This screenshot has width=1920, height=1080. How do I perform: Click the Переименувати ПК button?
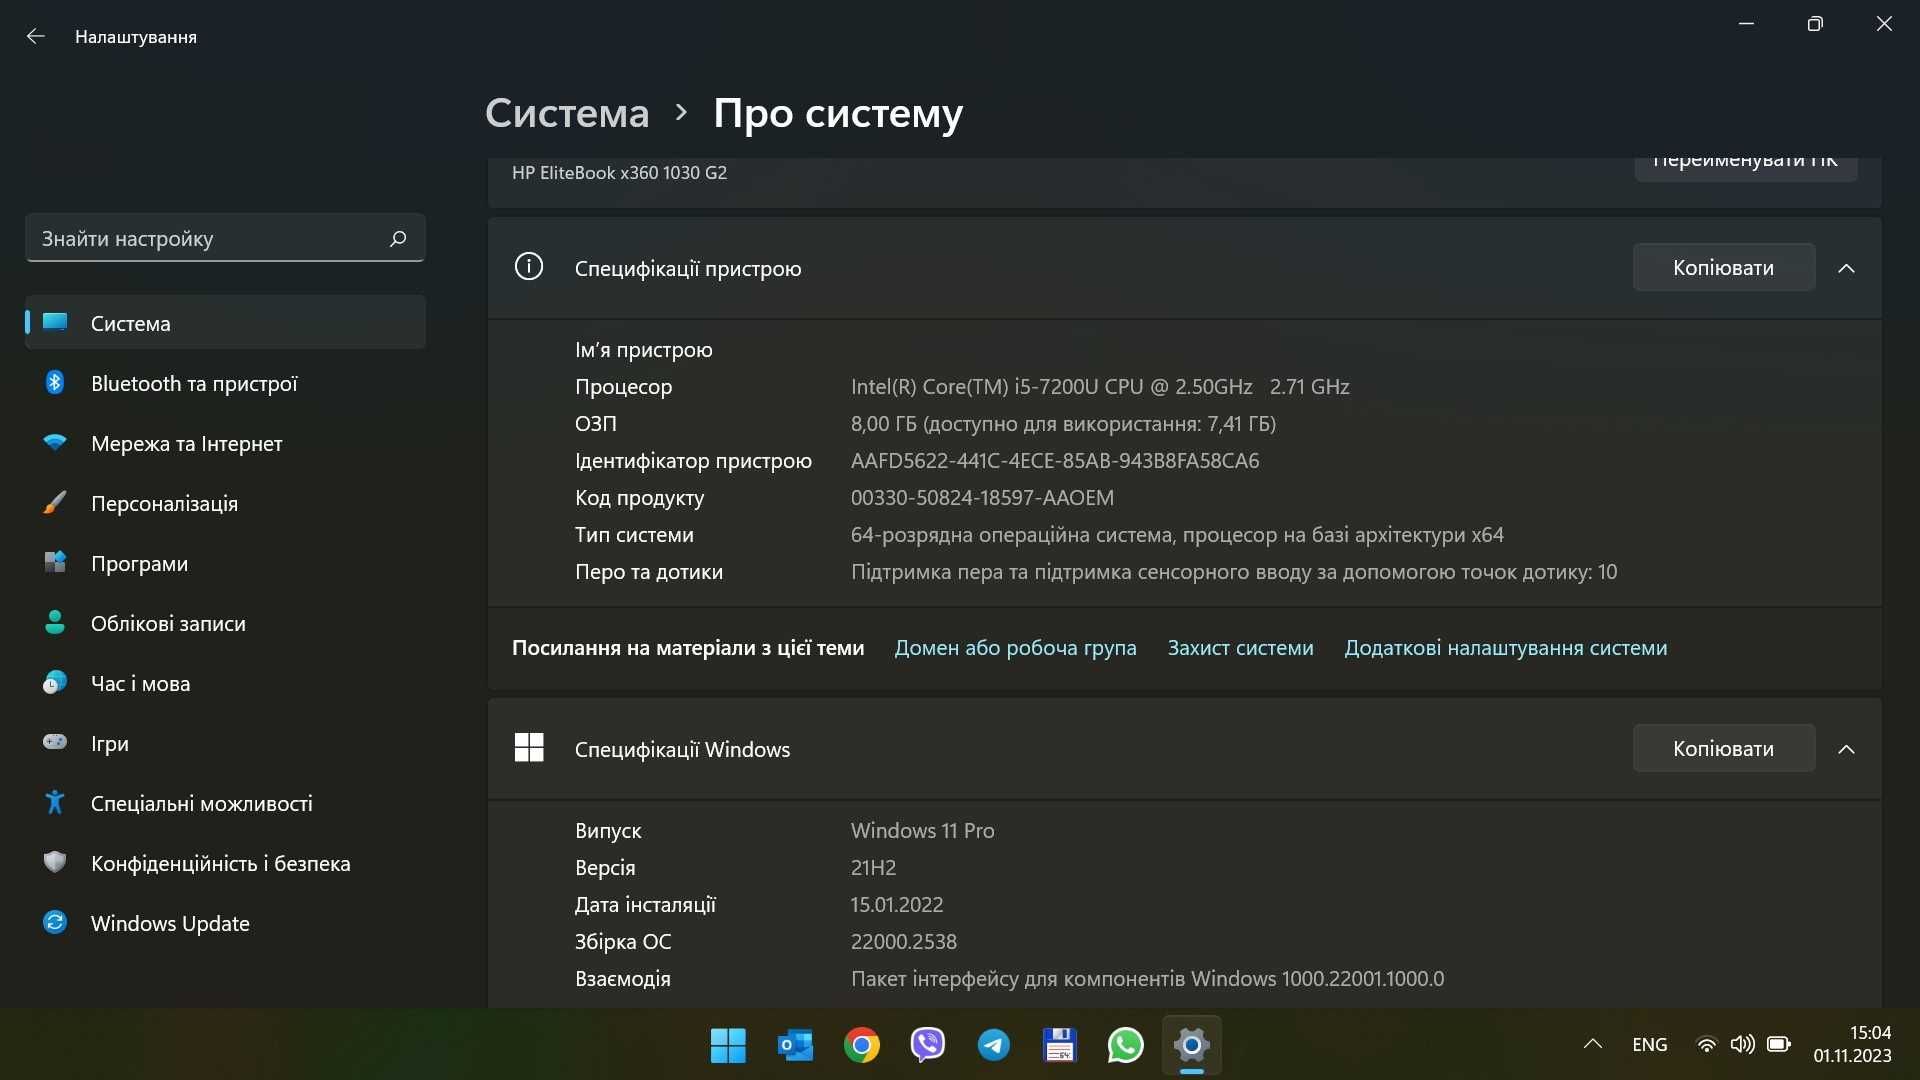[x=1745, y=168]
